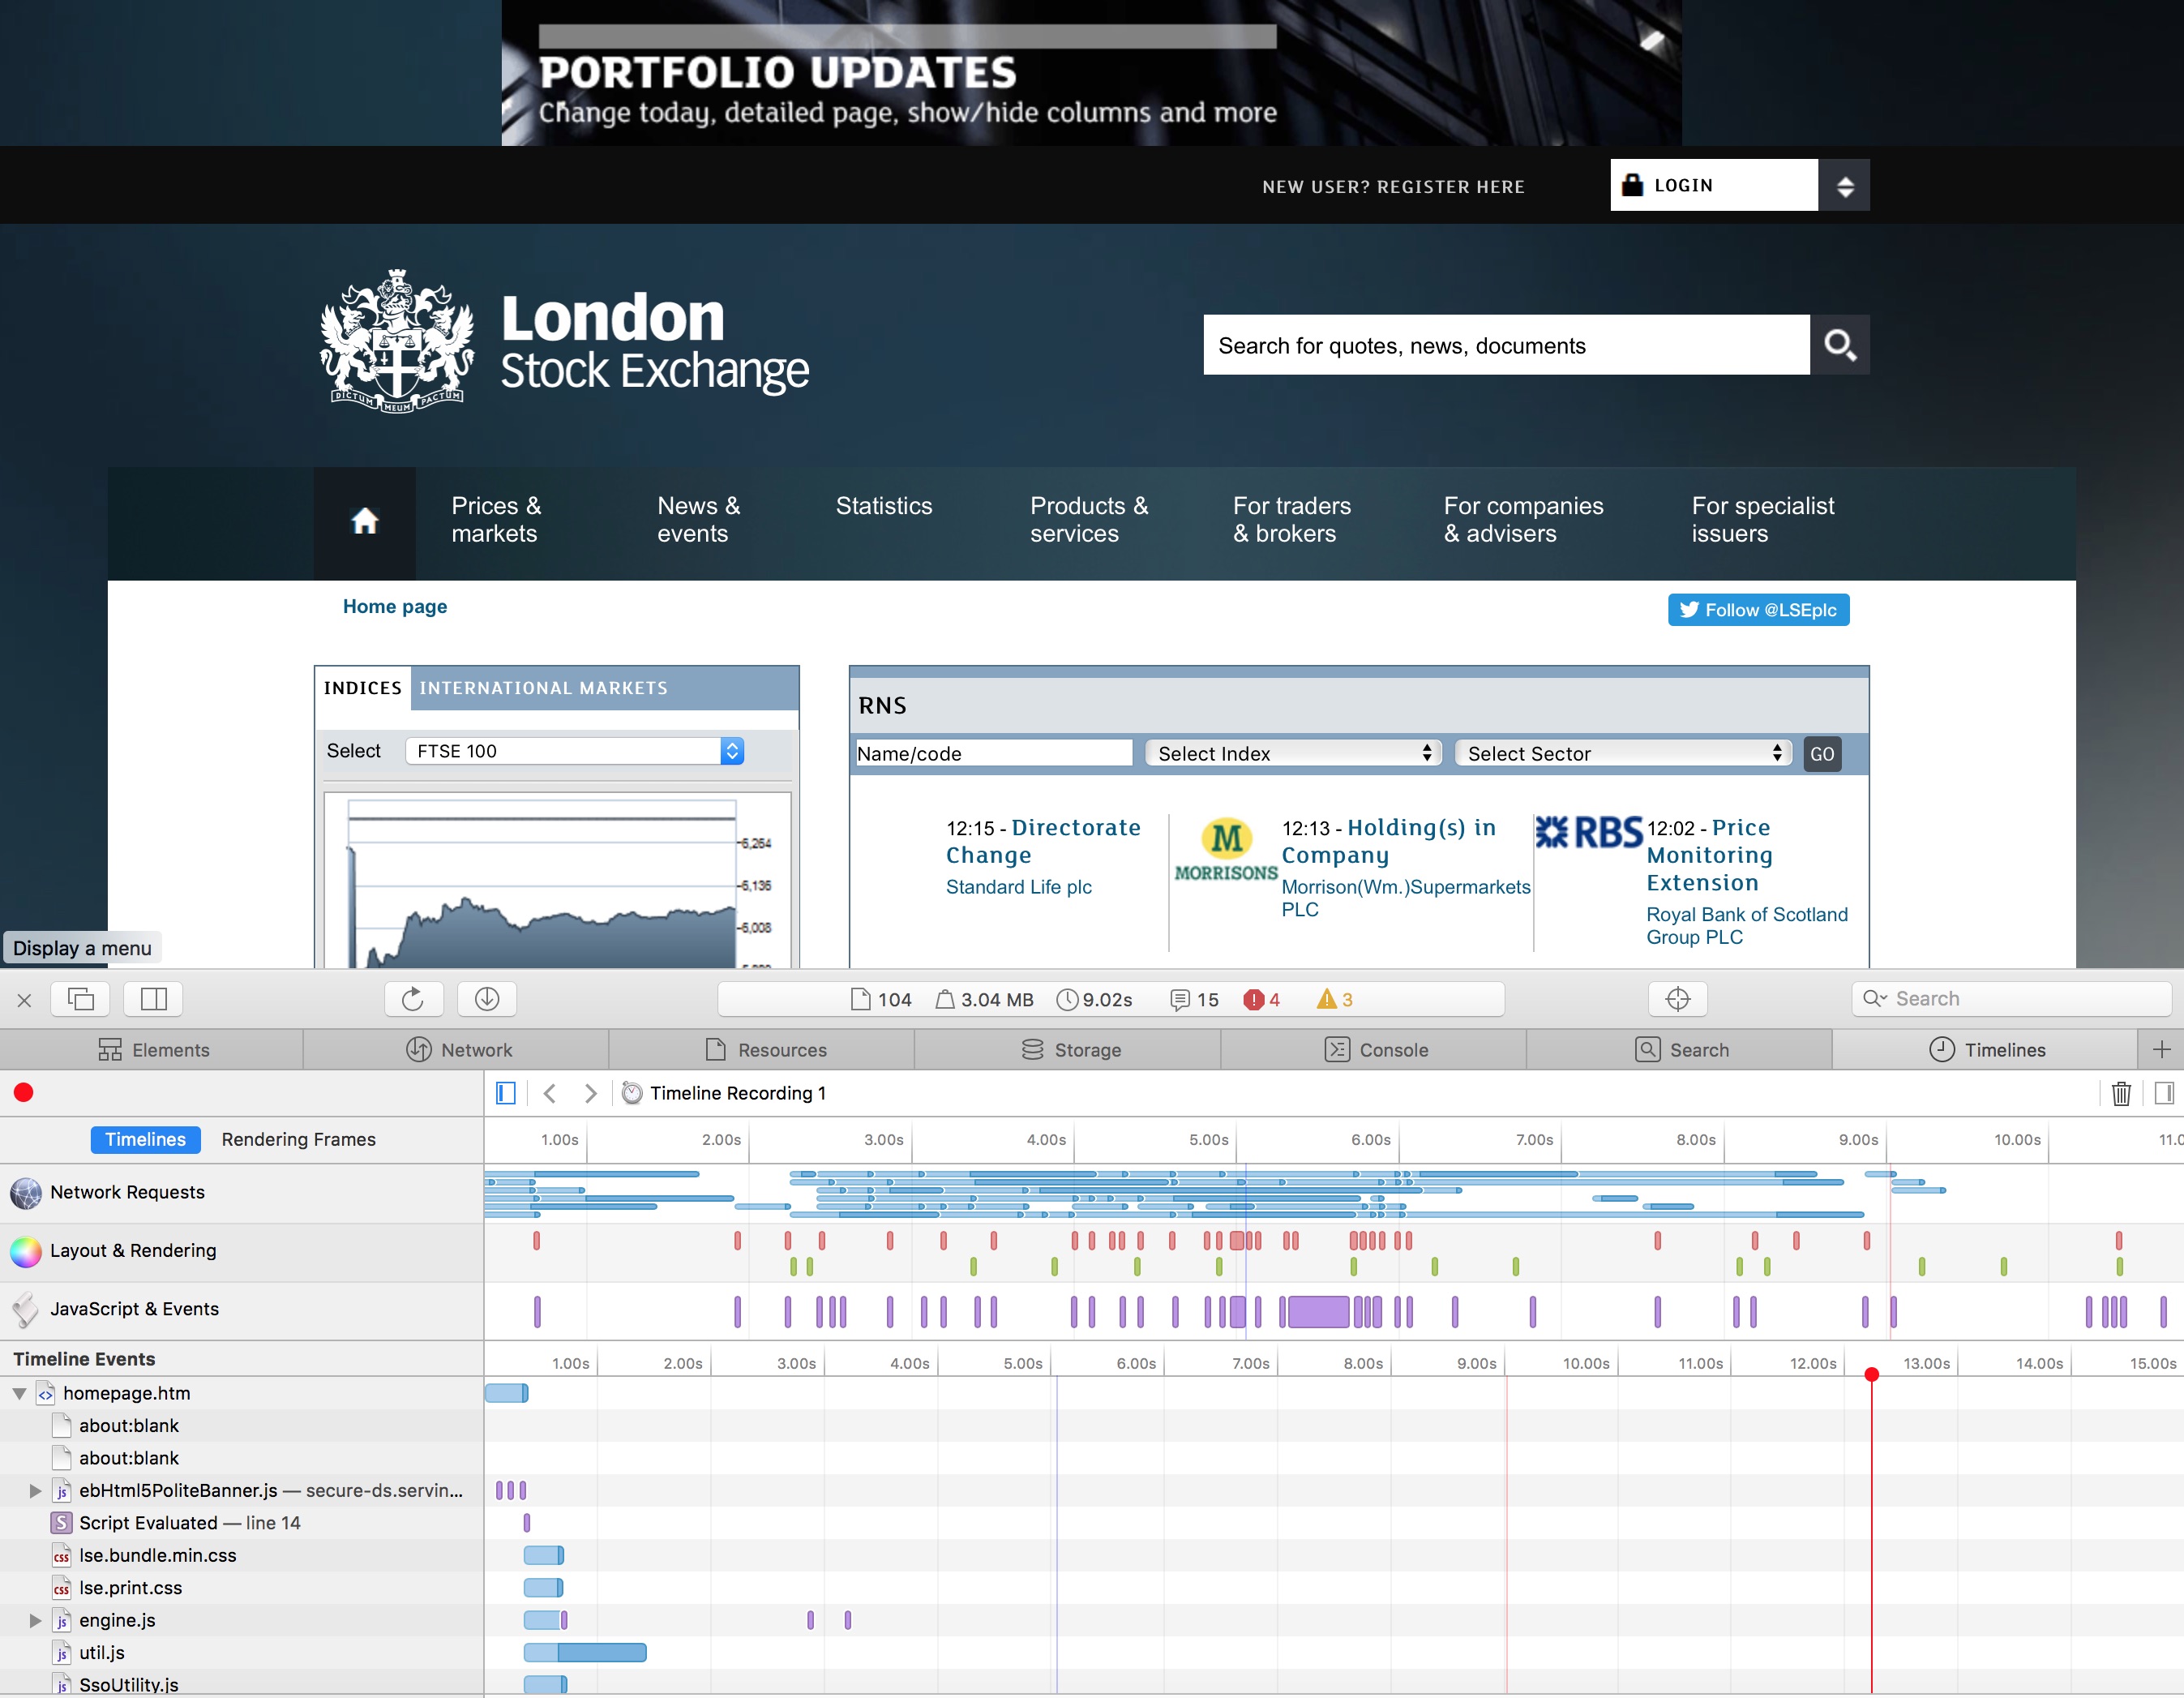Viewport: 2184px width, 1698px height.
Task: Click Follow @LSEplc Twitter button
Action: (x=1759, y=610)
